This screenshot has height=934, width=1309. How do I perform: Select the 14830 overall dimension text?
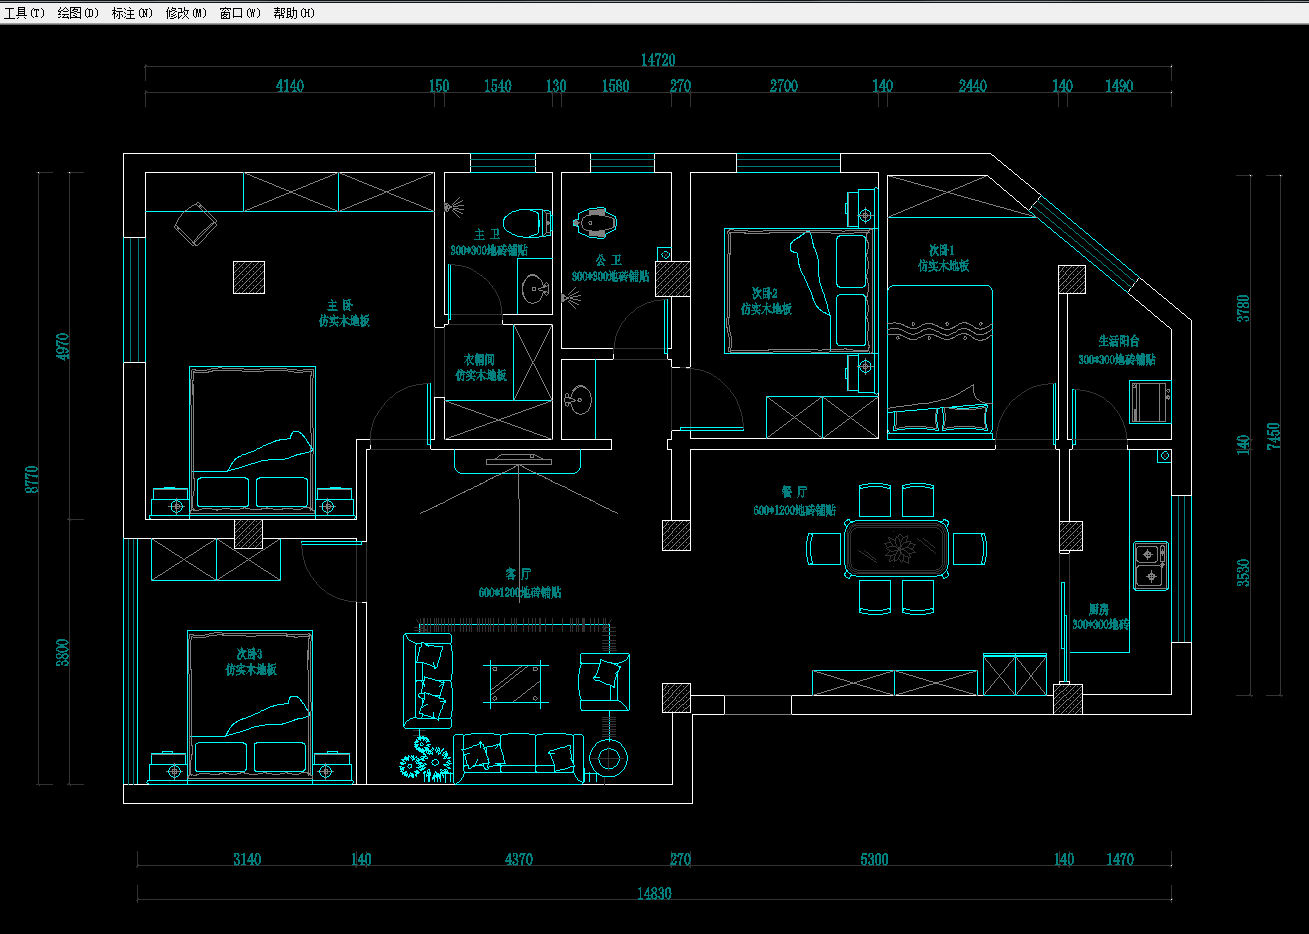654,894
